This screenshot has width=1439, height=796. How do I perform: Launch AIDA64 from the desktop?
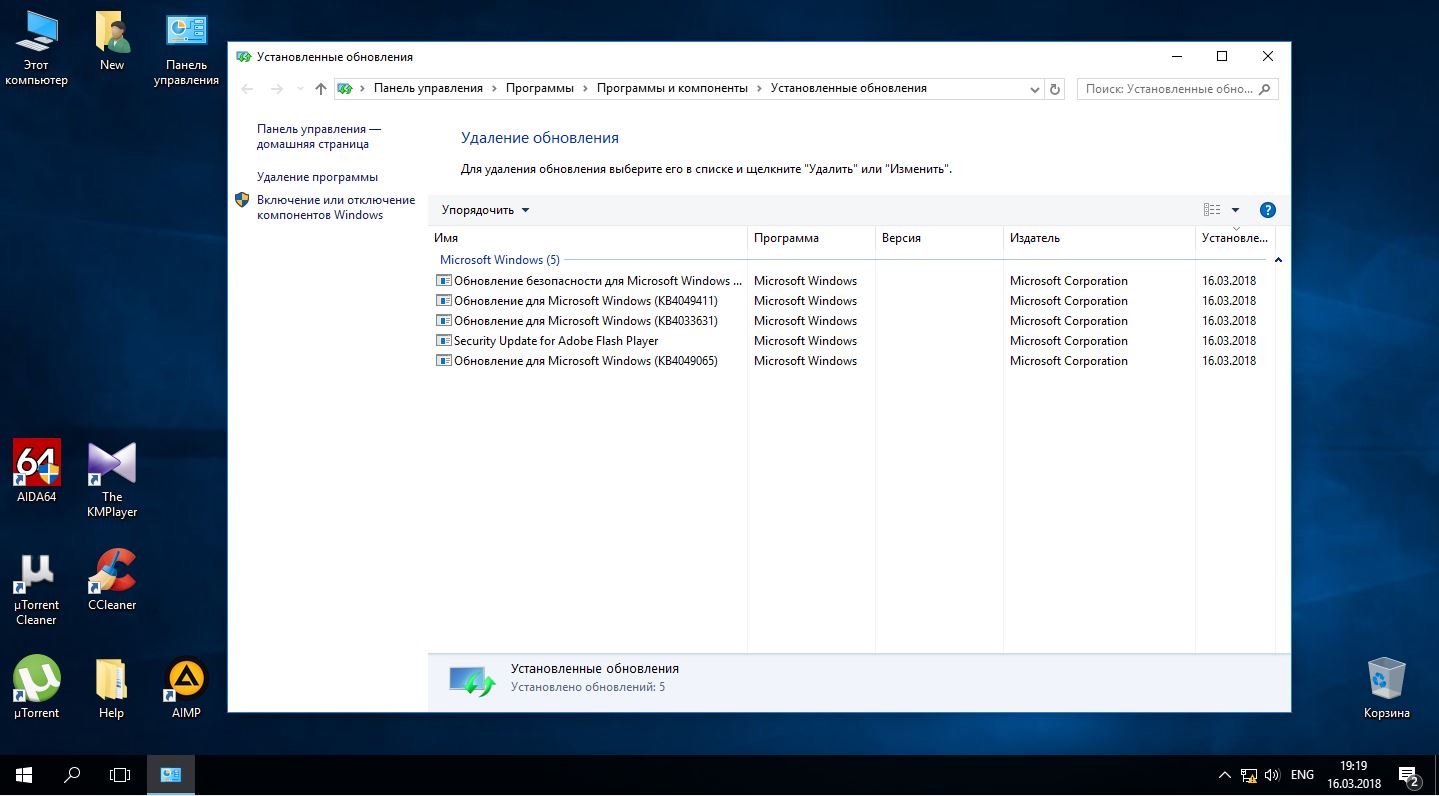[37, 470]
